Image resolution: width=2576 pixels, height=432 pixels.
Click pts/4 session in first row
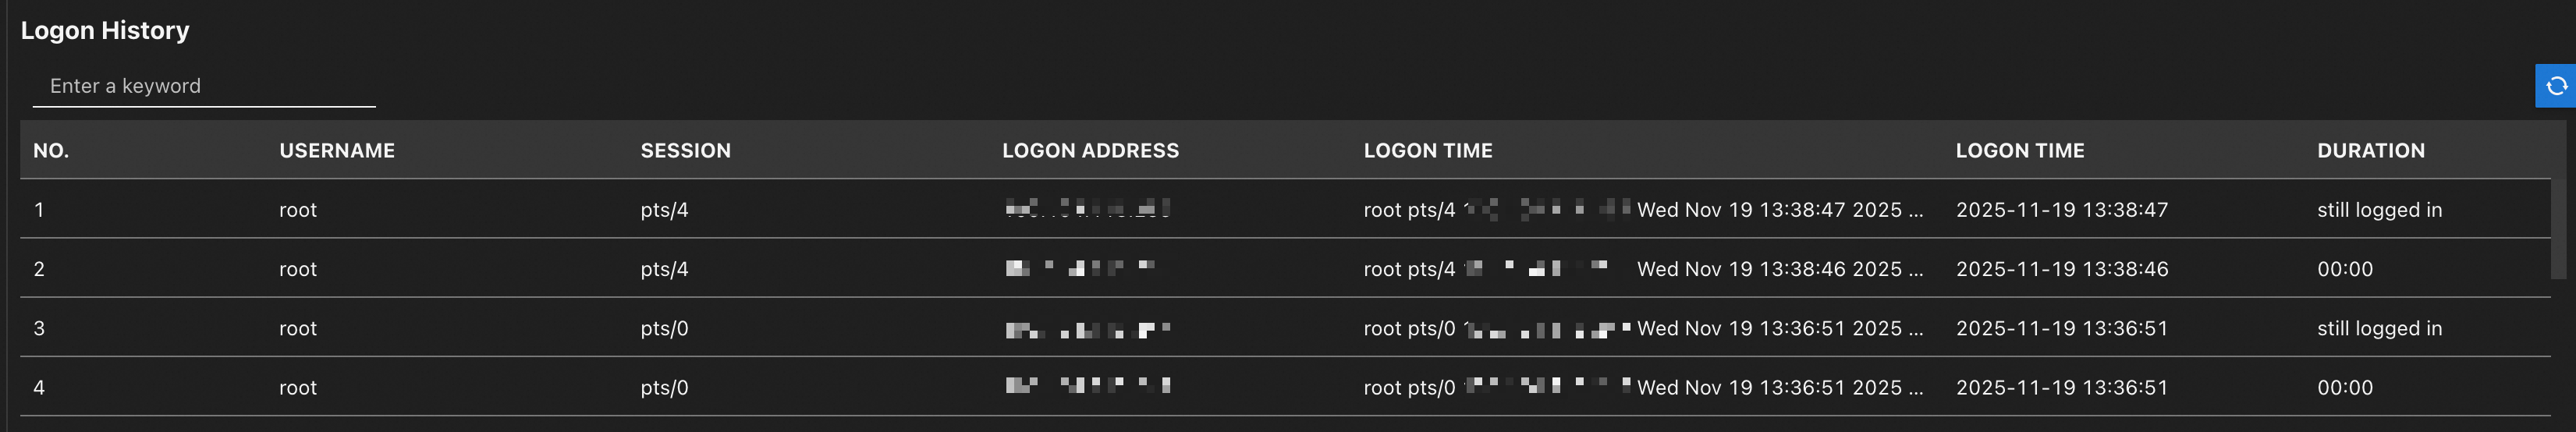[664, 210]
